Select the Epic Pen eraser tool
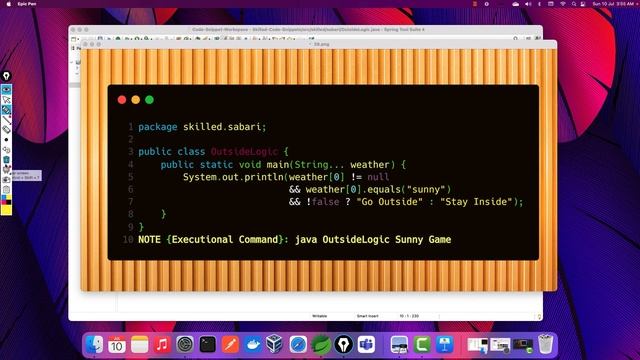This screenshot has height=360, width=640. point(6,129)
